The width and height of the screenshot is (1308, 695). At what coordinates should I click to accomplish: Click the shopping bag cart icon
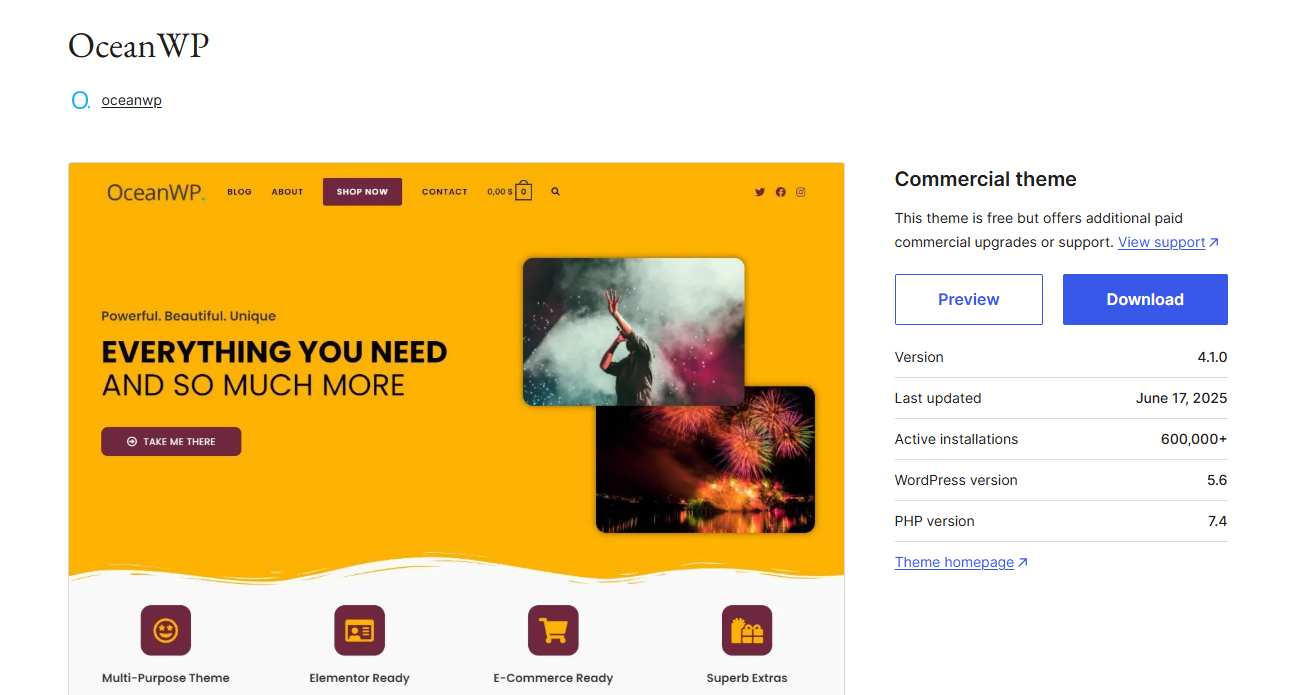click(x=523, y=191)
